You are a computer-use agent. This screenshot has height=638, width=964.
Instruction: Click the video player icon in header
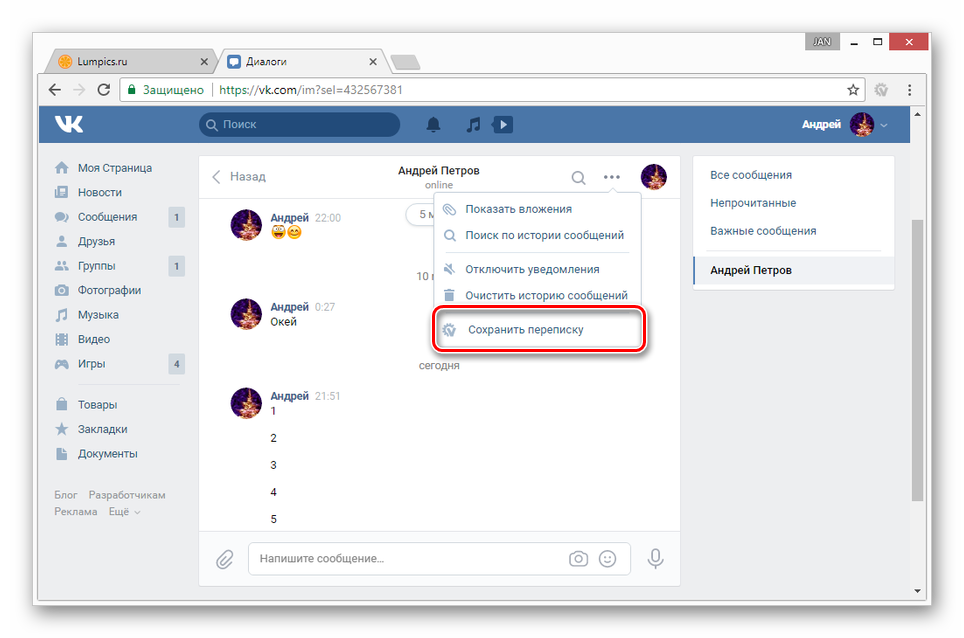click(x=503, y=125)
